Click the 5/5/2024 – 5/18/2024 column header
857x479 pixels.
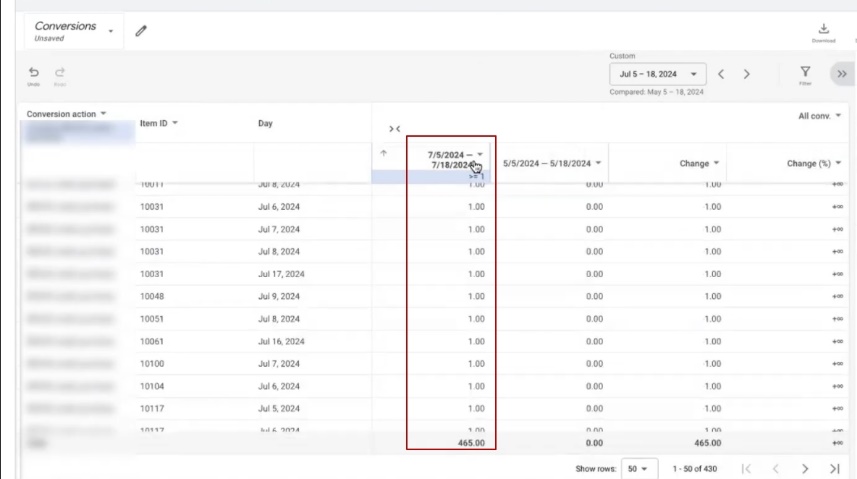552,163
